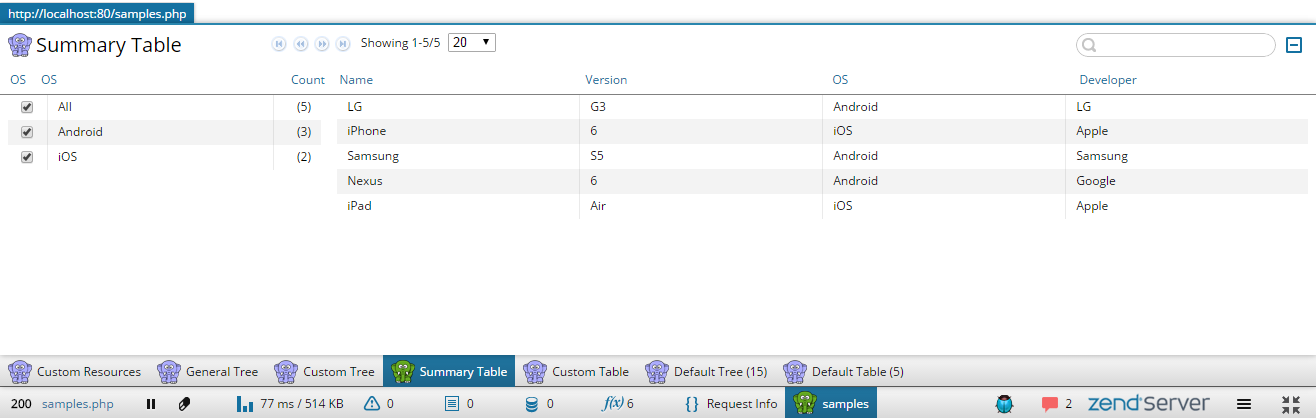Click the iOS summary row label

[x=68, y=157]
